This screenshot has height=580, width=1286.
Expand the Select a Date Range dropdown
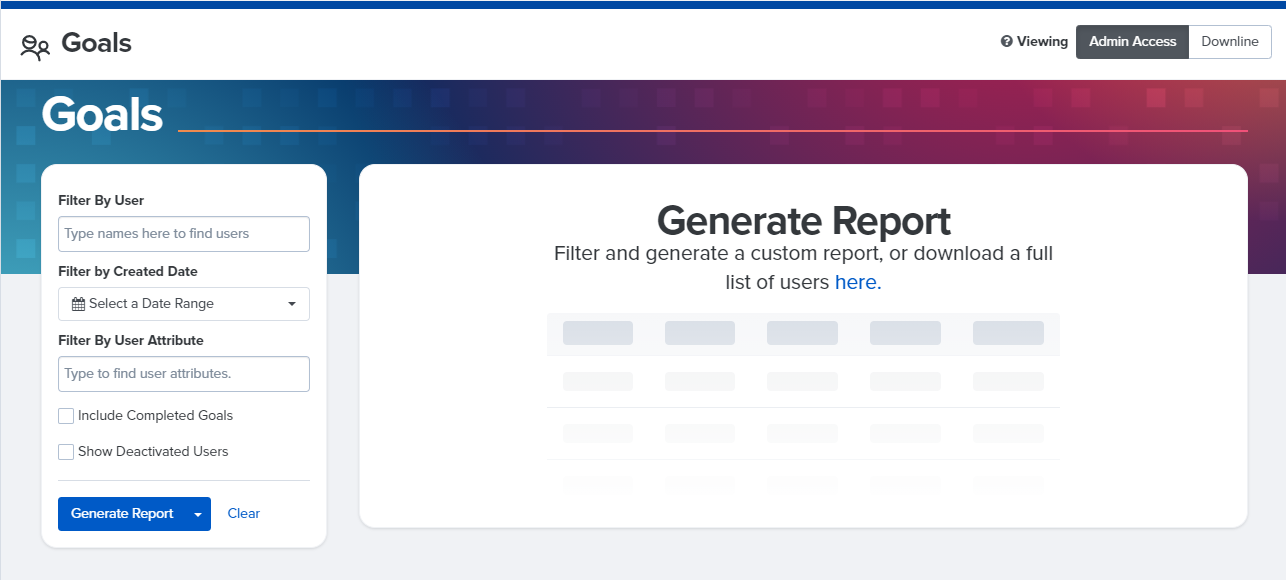pos(184,304)
